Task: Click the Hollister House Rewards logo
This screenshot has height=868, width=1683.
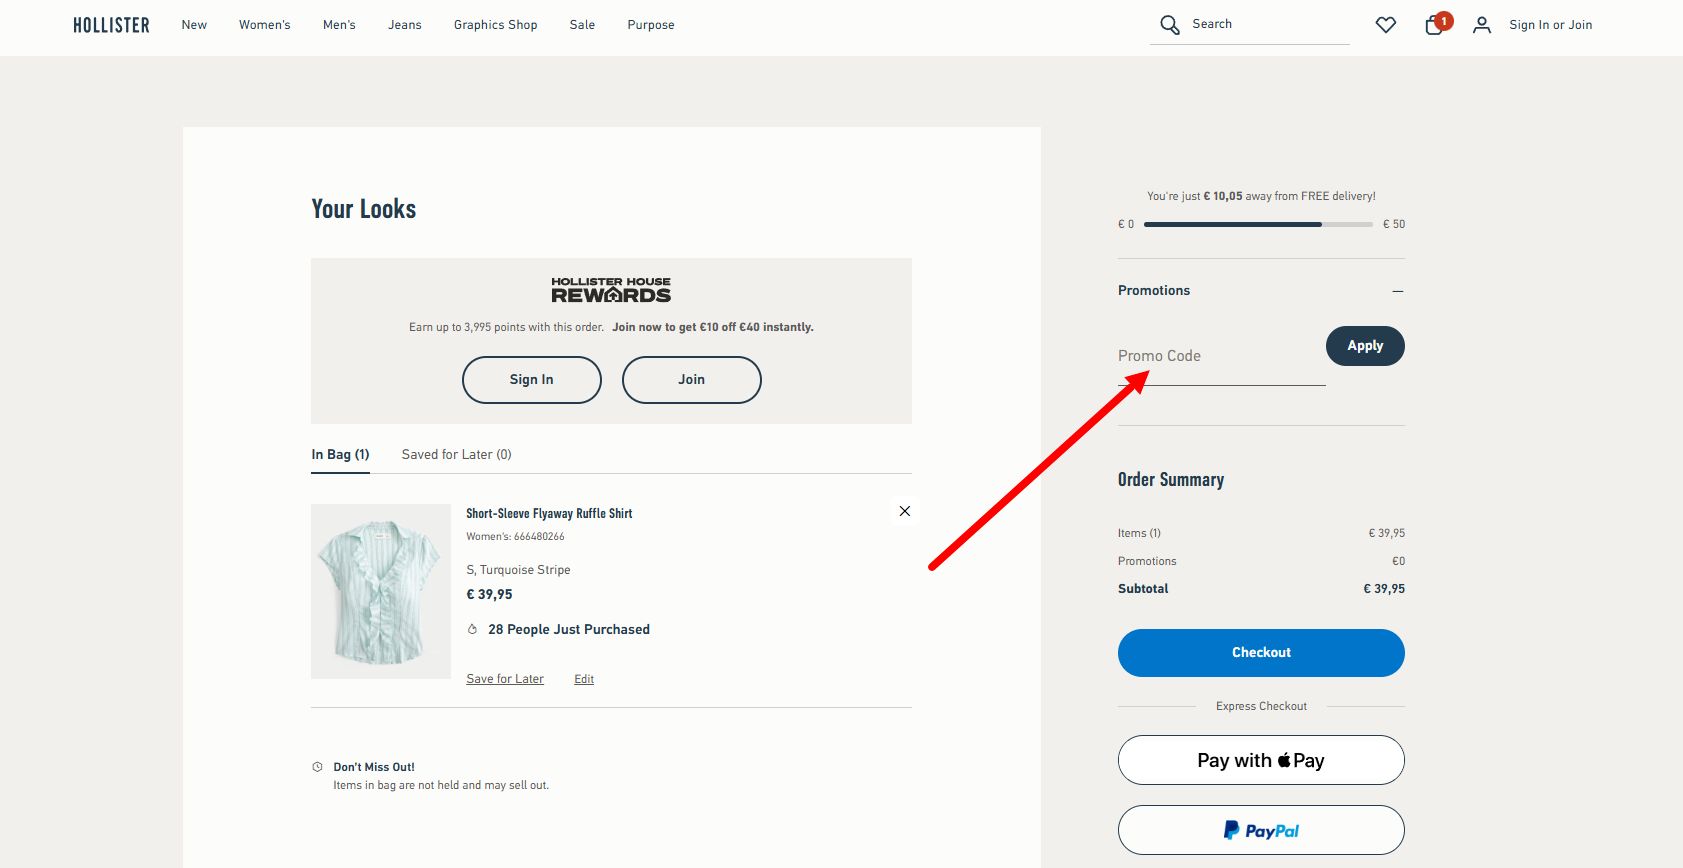Action: (x=611, y=290)
